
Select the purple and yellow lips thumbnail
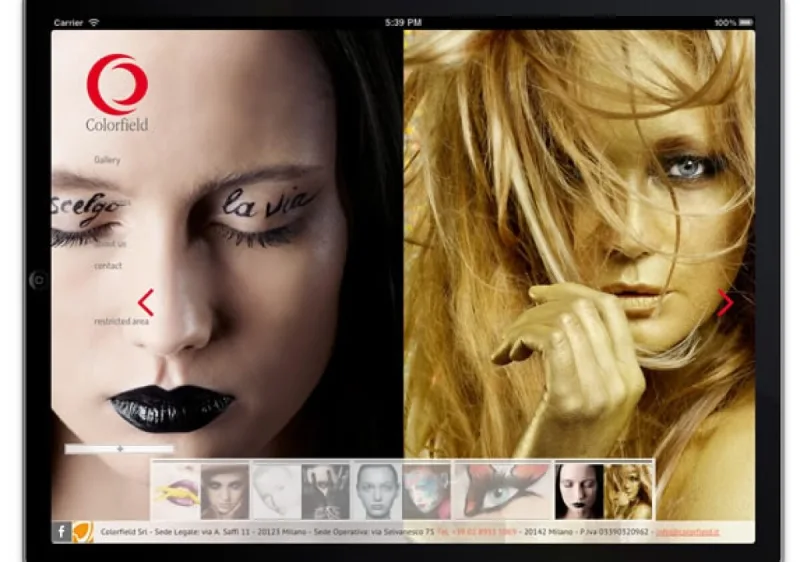pyautogui.click(x=176, y=491)
